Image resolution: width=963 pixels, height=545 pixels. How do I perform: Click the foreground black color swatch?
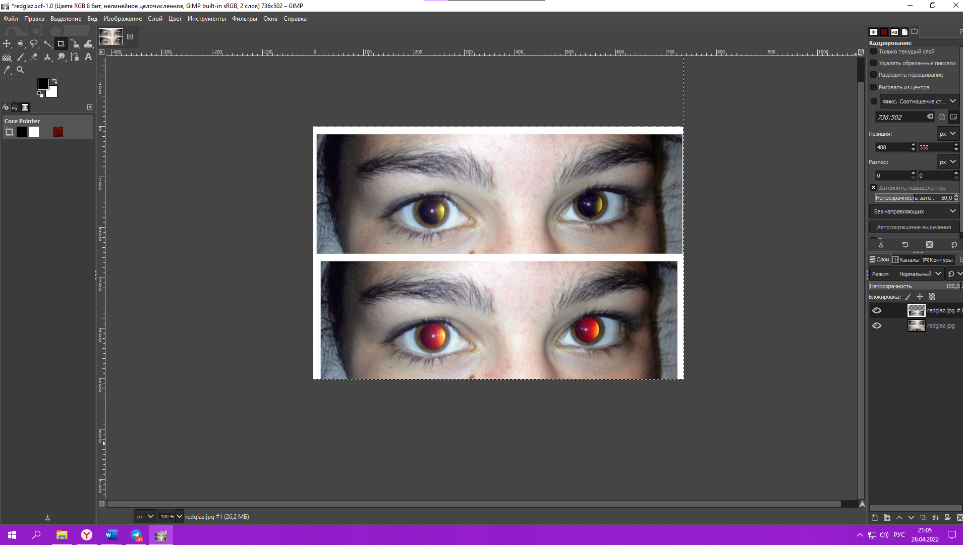tap(42, 84)
